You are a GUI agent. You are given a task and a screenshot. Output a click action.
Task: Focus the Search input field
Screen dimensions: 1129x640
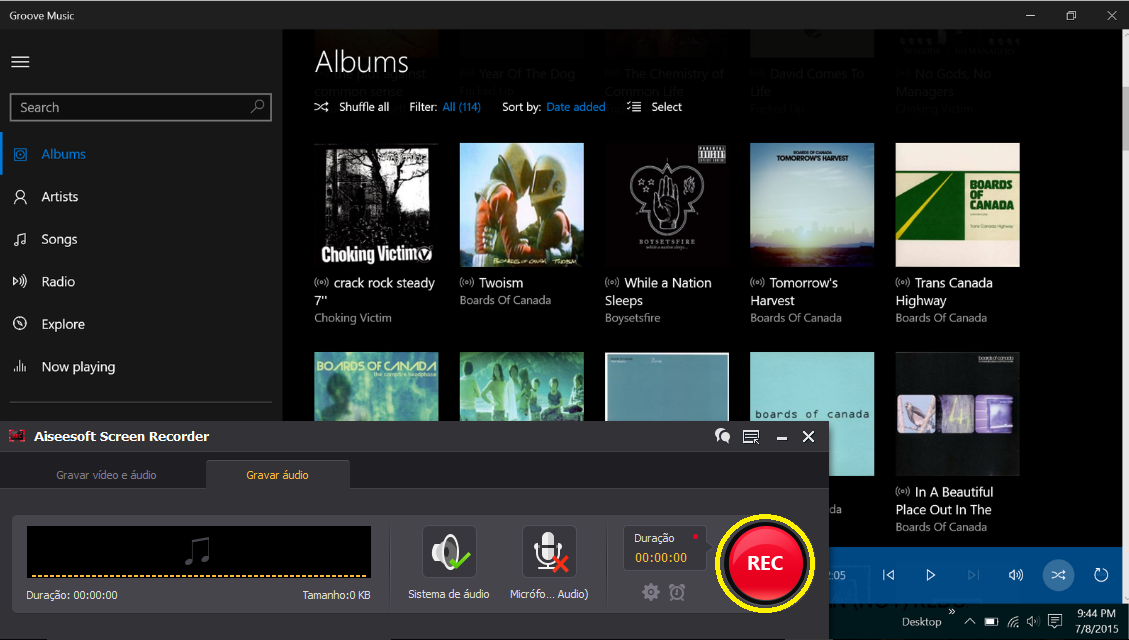140,107
